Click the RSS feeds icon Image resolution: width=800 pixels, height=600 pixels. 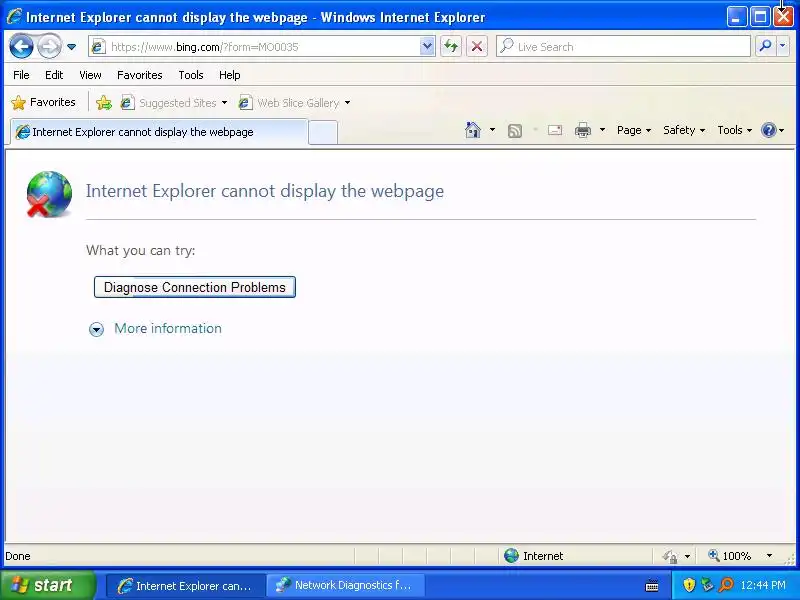[x=515, y=131]
